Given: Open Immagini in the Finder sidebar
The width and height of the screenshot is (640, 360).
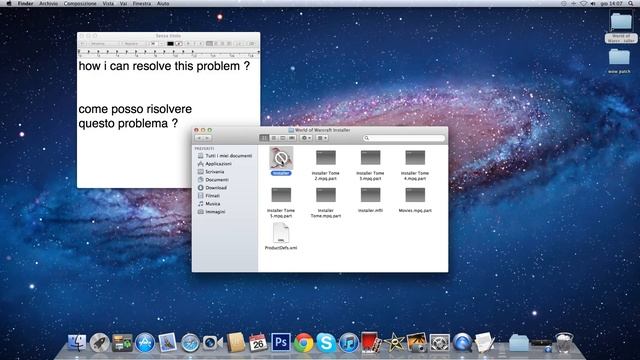Looking at the screenshot, I should coord(211,212).
